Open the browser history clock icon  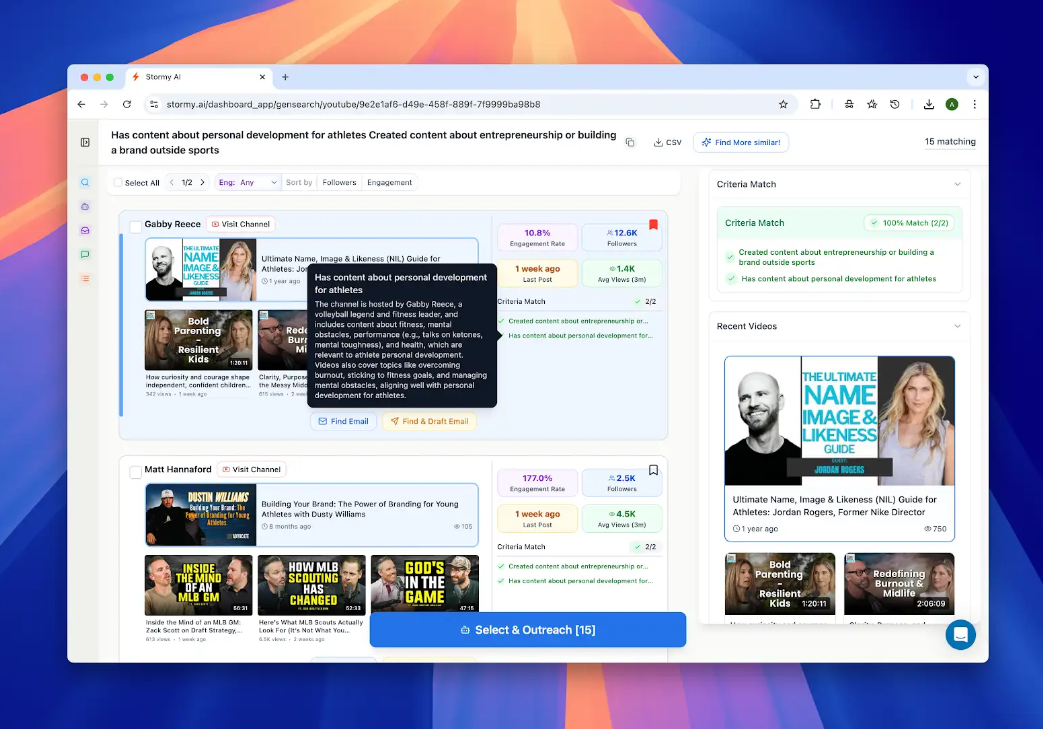[x=895, y=104]
